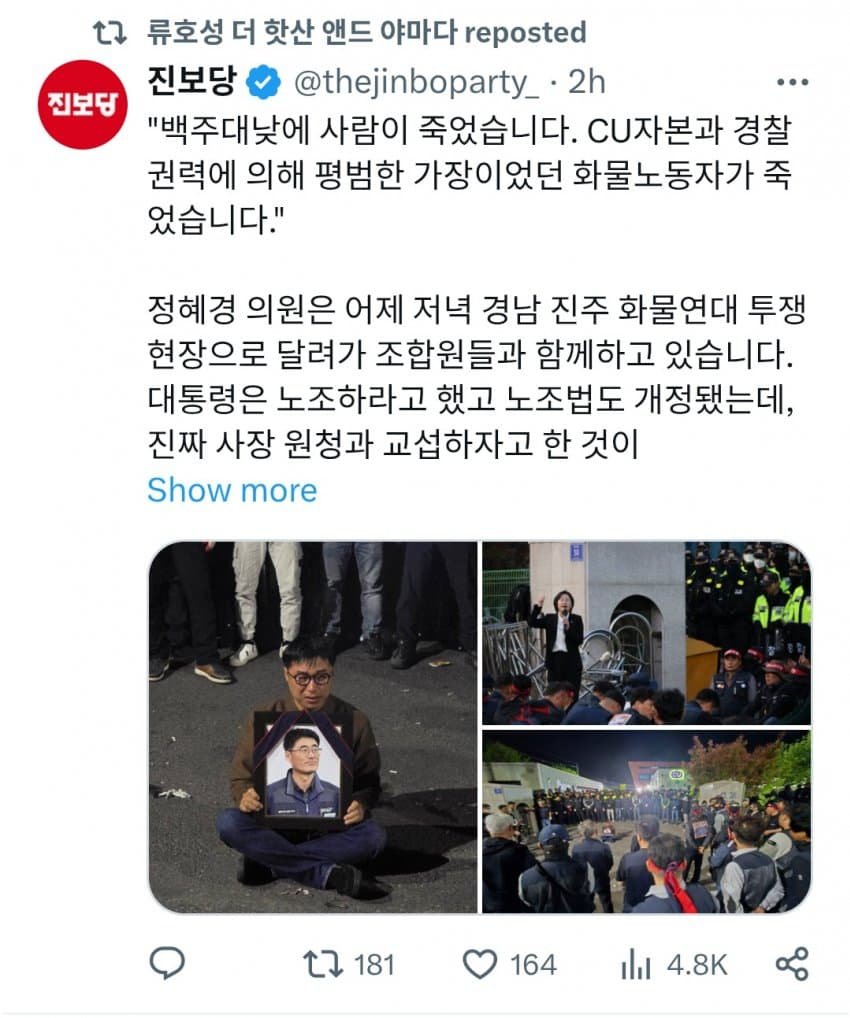Open view analytics bar chart icon

point(635,964)
